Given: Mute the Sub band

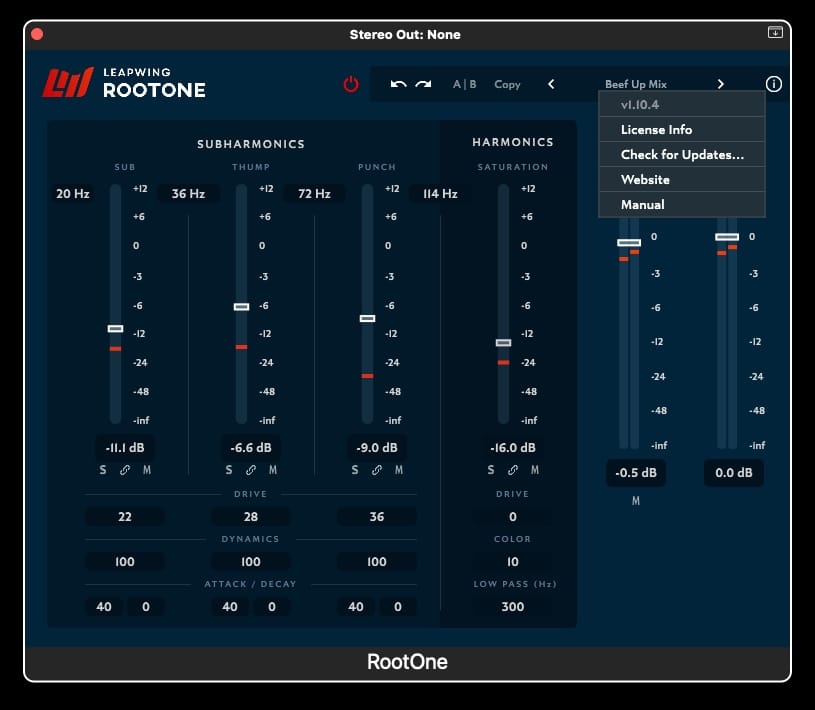Looking at the screenshot, I should 147,470.
